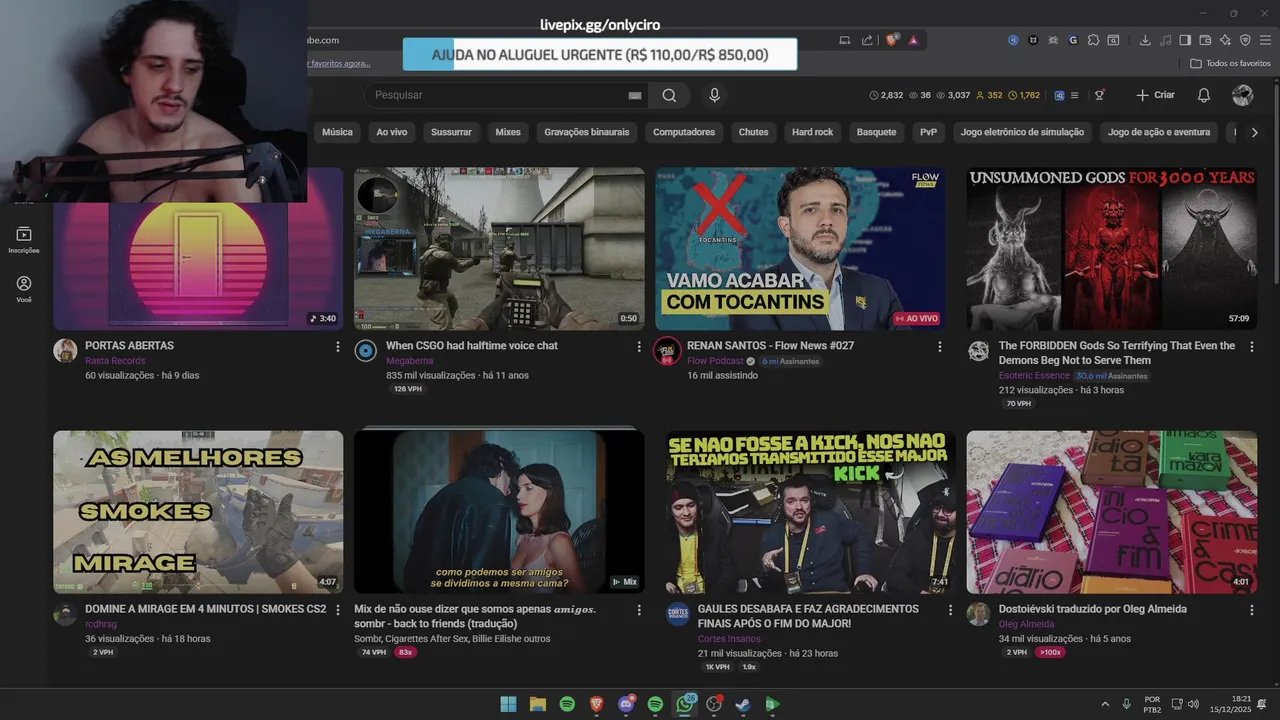This screenshot has width=1280, height=720.
Task: Toggle the Brave sidebar panel icon
Action: click(x=1185, y=40)
